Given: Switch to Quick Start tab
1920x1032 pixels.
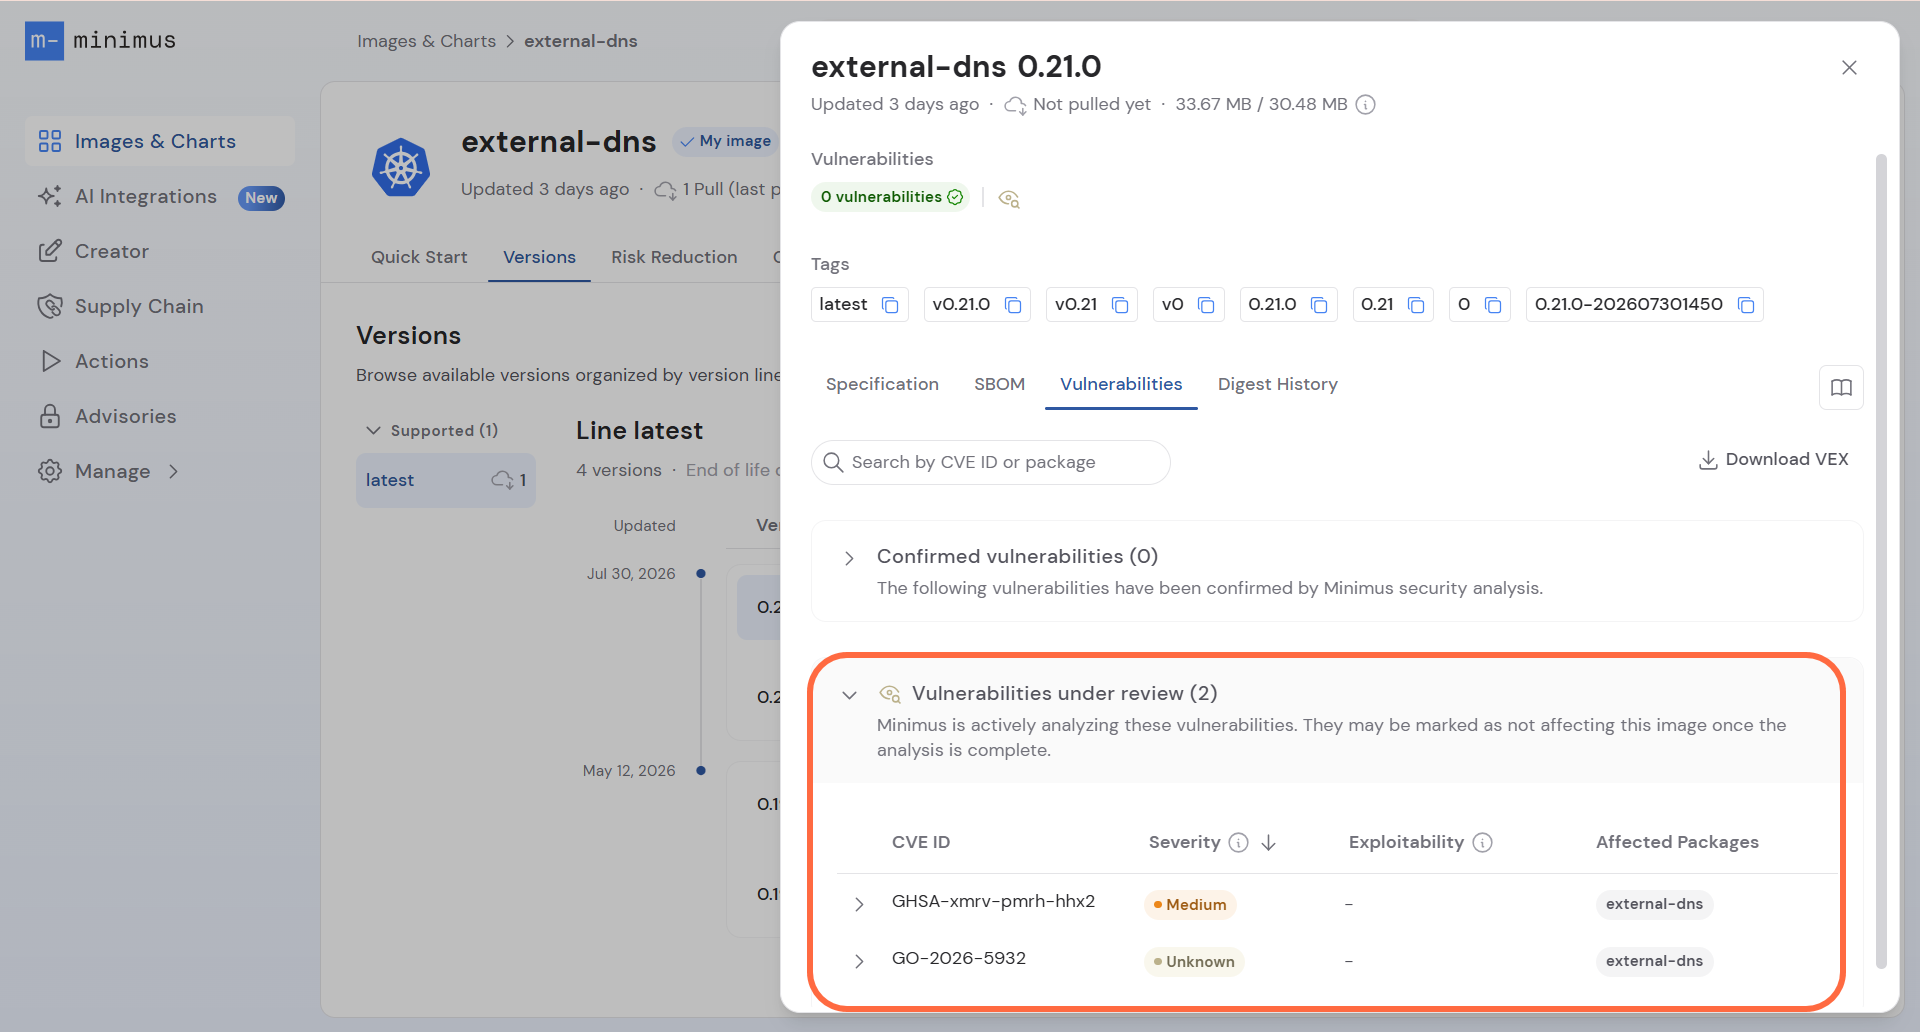Looking at the screenshot, I should tap(419, 257).
